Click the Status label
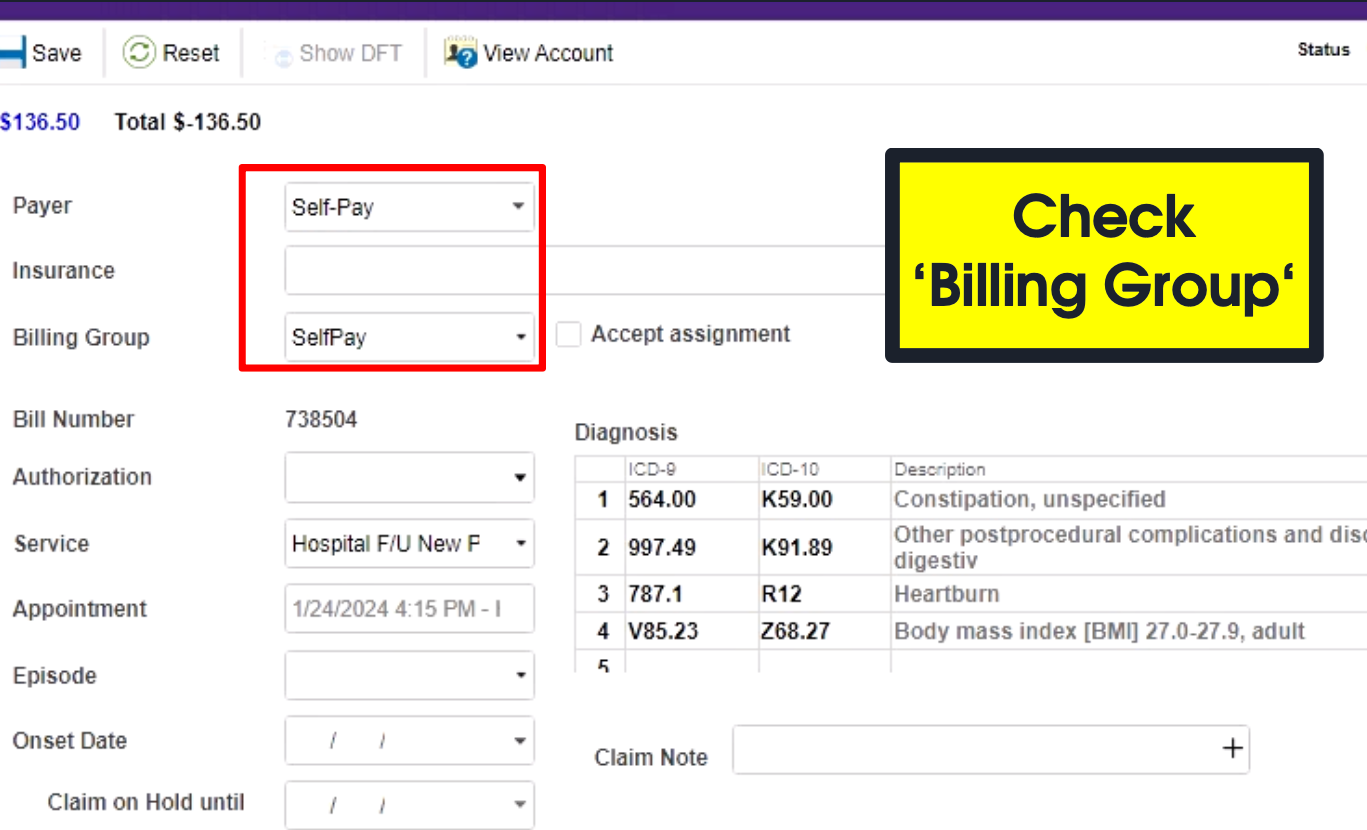The width and height of the screenshot is (1367, 830). tap(1324, 50)
